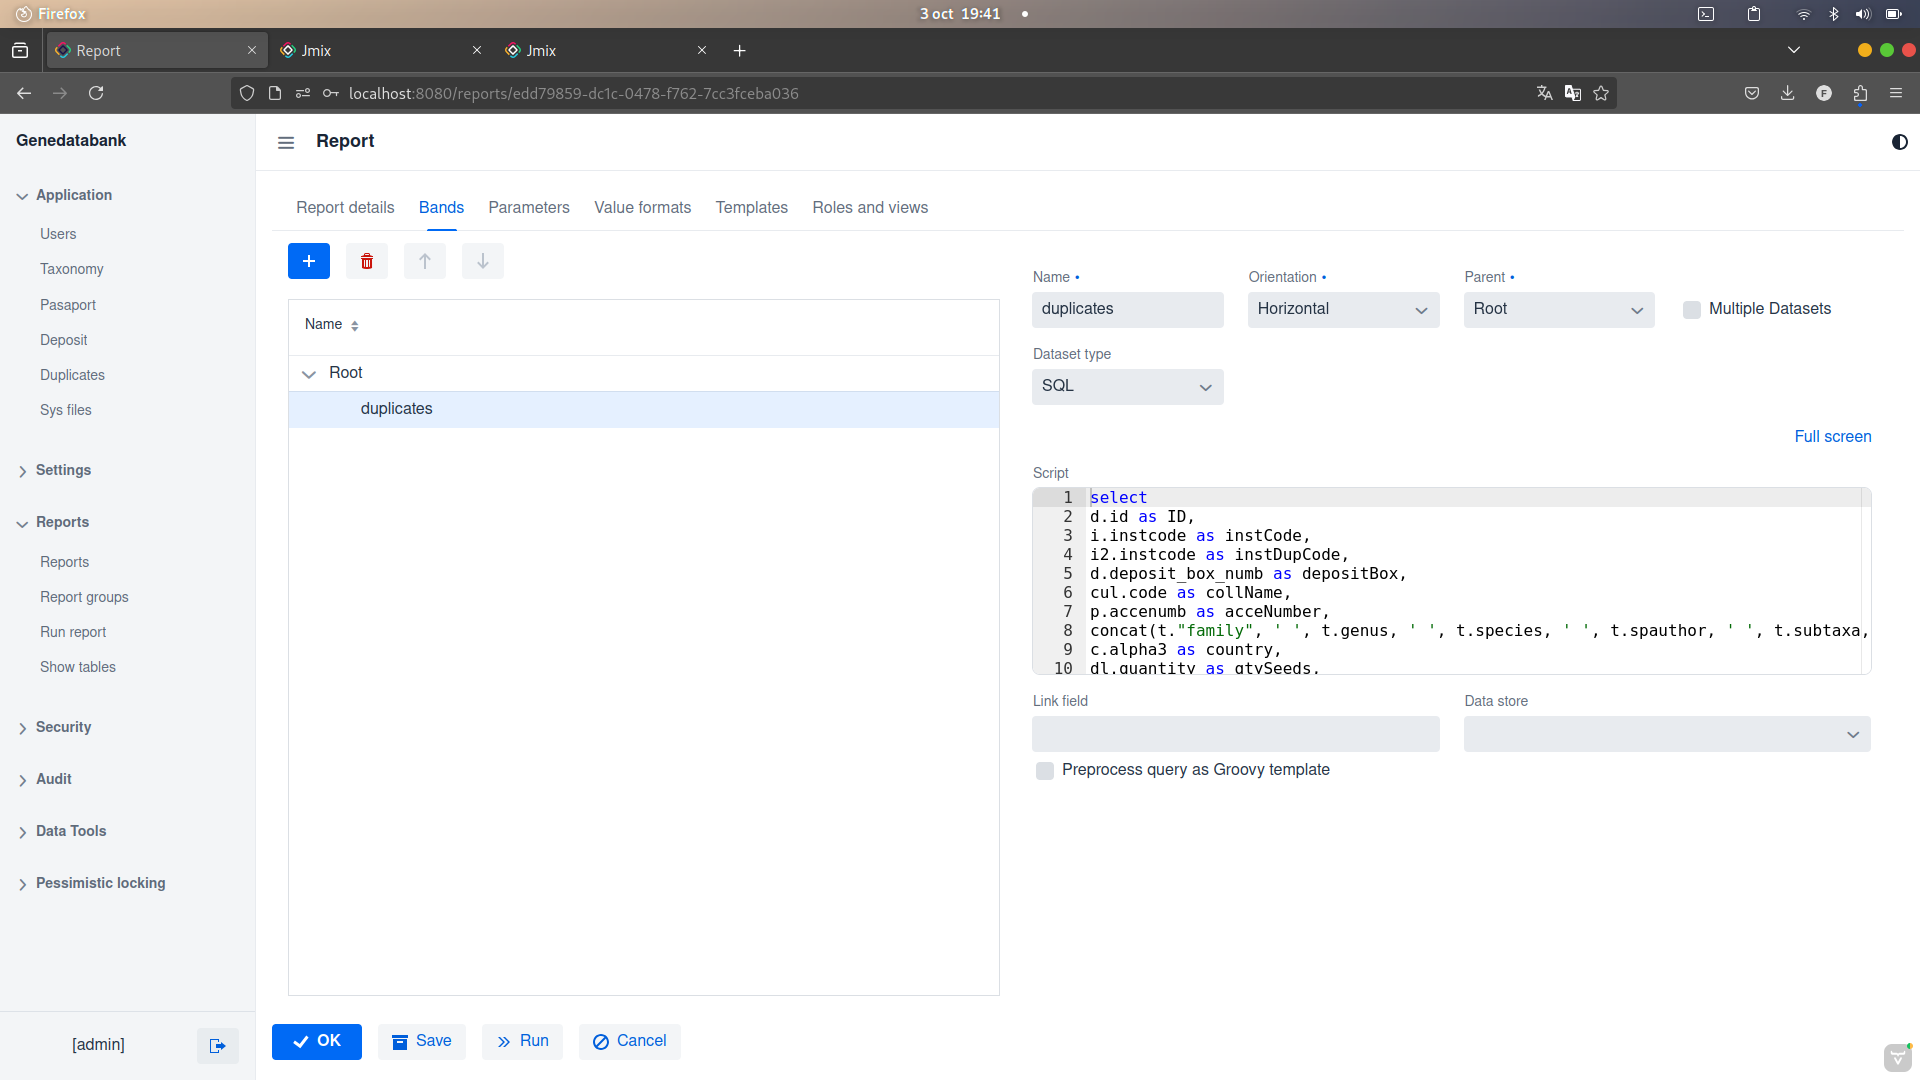Run the report
The width and height of the screenshot is (1920, 1080).
coord(522,1041)
